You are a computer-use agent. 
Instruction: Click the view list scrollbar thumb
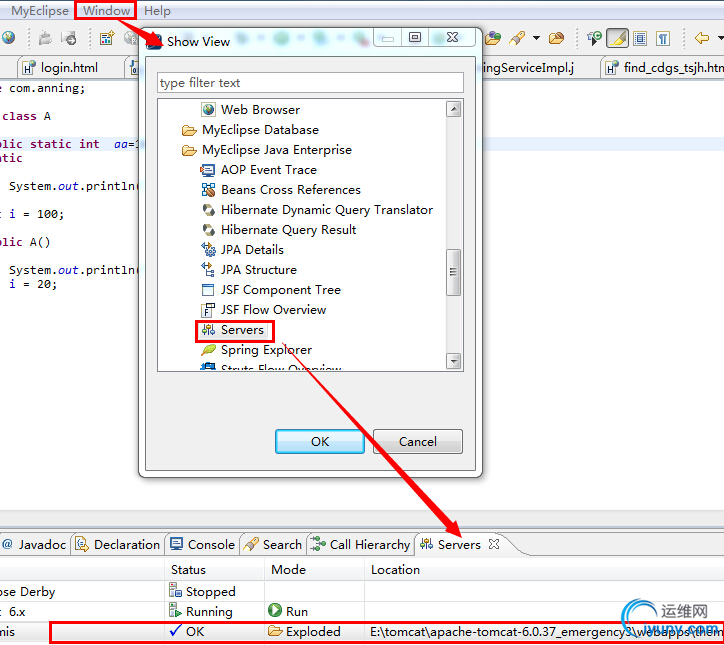click(x=453, y=272)
